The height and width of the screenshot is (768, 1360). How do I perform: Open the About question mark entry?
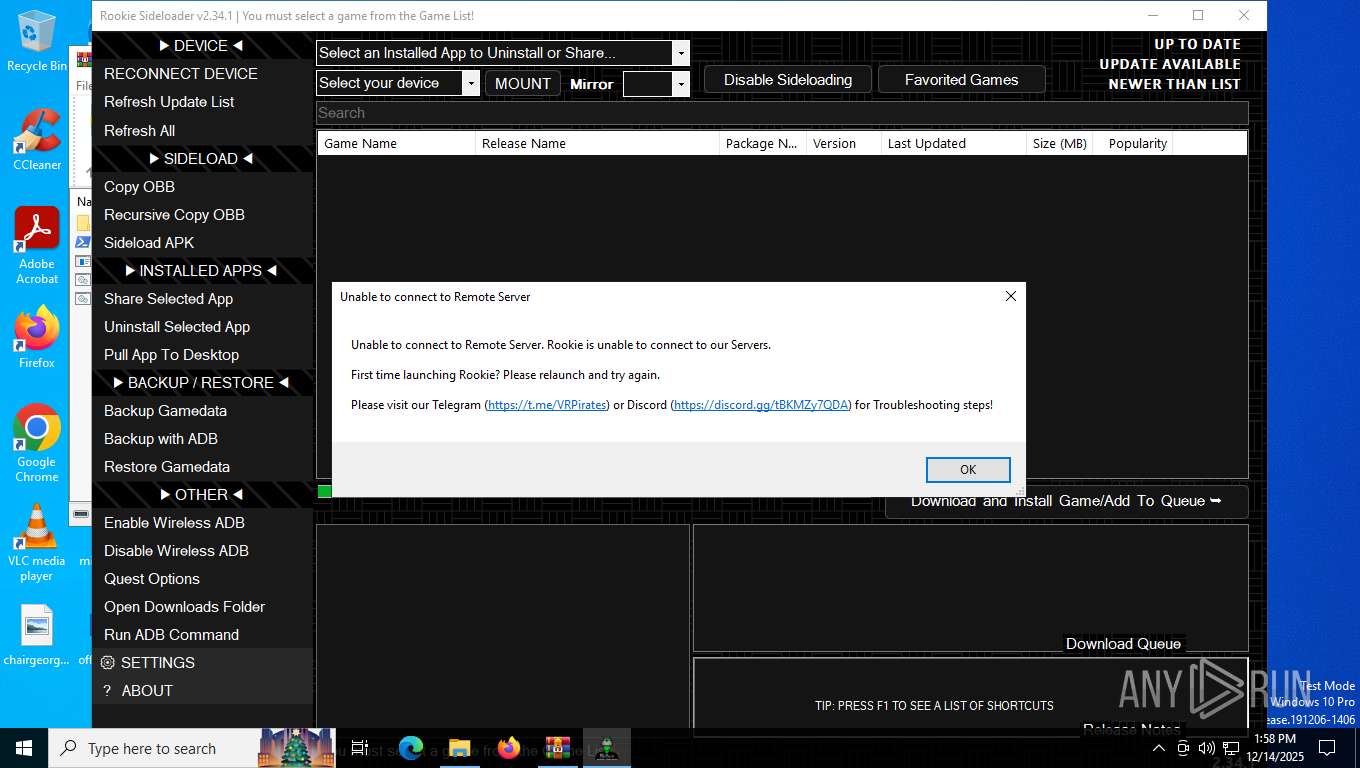click(x=202, y=690)
